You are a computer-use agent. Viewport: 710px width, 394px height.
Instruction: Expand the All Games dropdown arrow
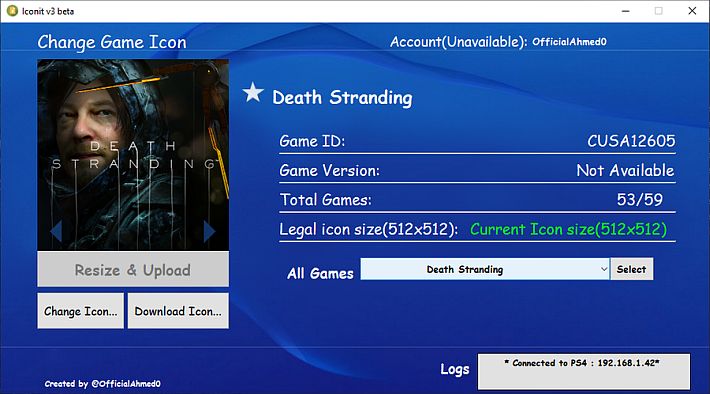pyautogui.click(x=604, y=269)
